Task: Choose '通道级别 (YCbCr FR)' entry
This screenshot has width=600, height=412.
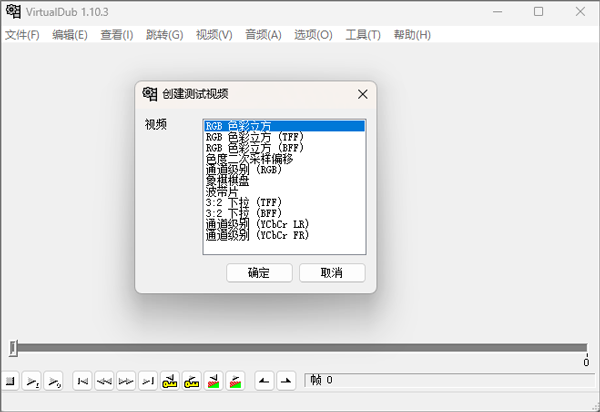Action: [x=284, y=235]
